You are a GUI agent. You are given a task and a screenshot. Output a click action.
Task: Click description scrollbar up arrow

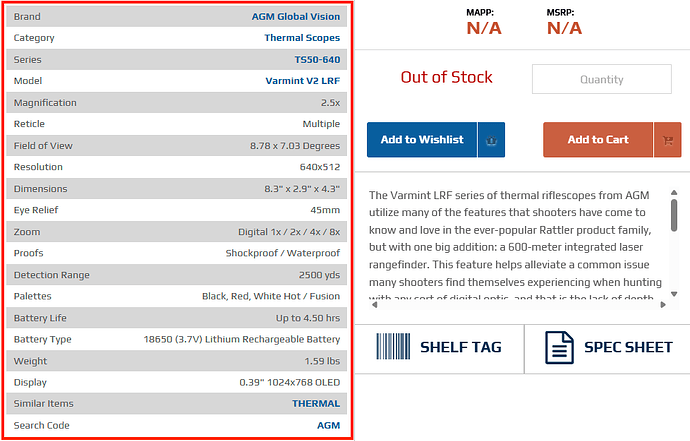674,193
